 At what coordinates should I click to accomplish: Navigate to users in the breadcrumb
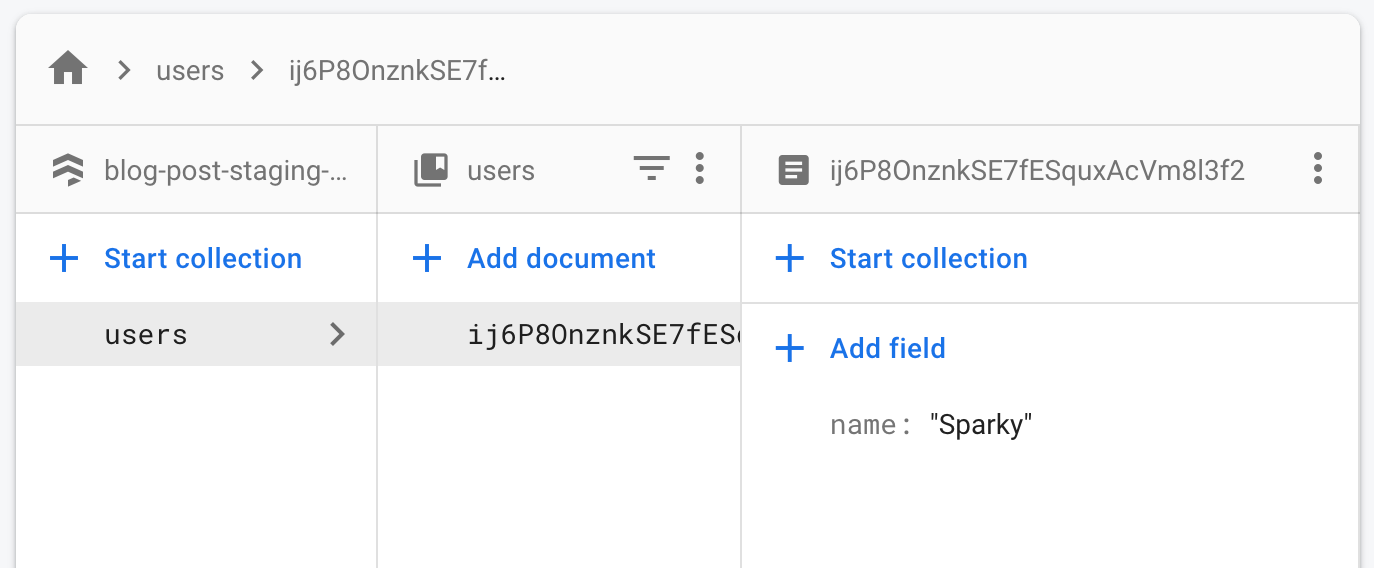pos(190,71)
